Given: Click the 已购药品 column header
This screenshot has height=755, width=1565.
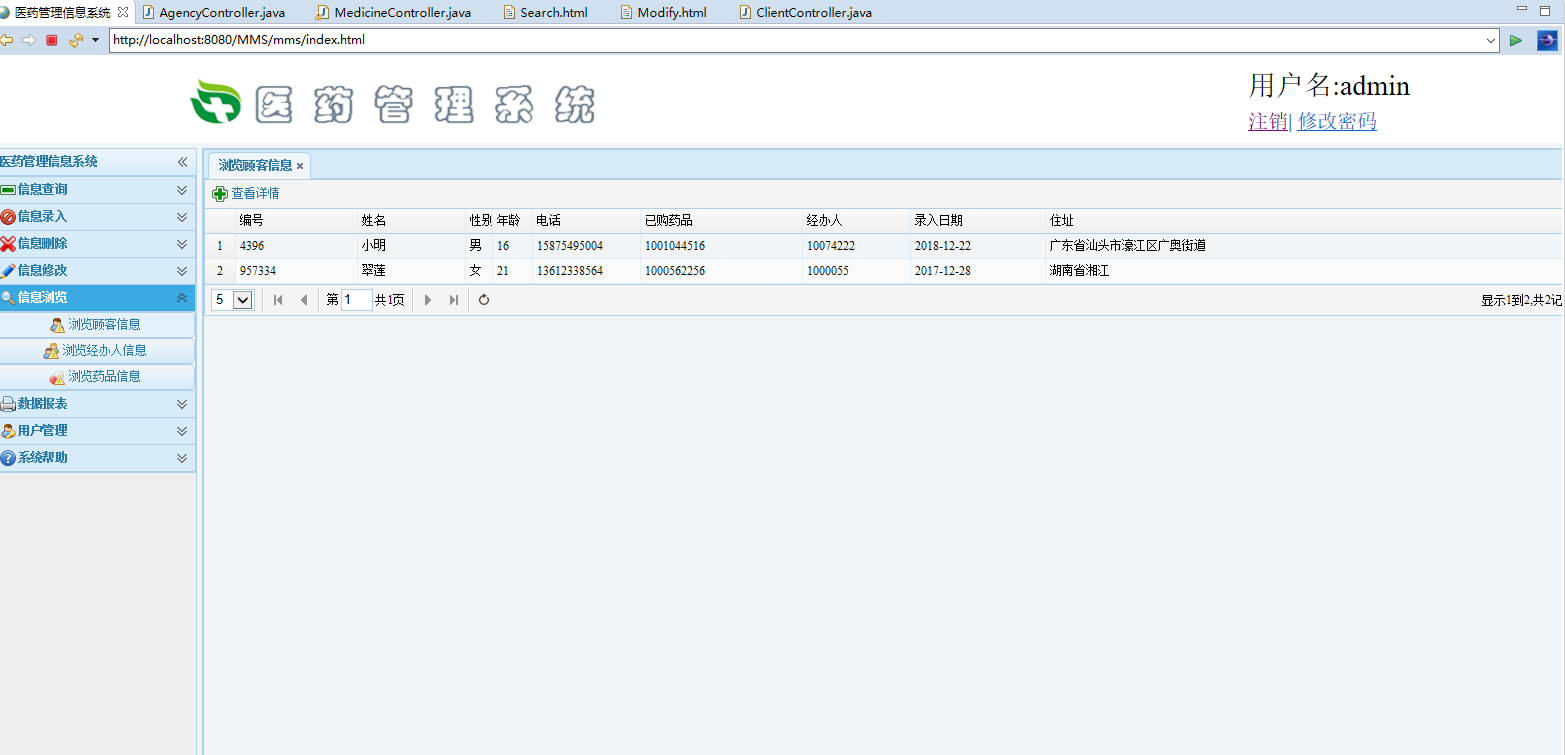Looking at the screenshot, I should click(722, 221).
